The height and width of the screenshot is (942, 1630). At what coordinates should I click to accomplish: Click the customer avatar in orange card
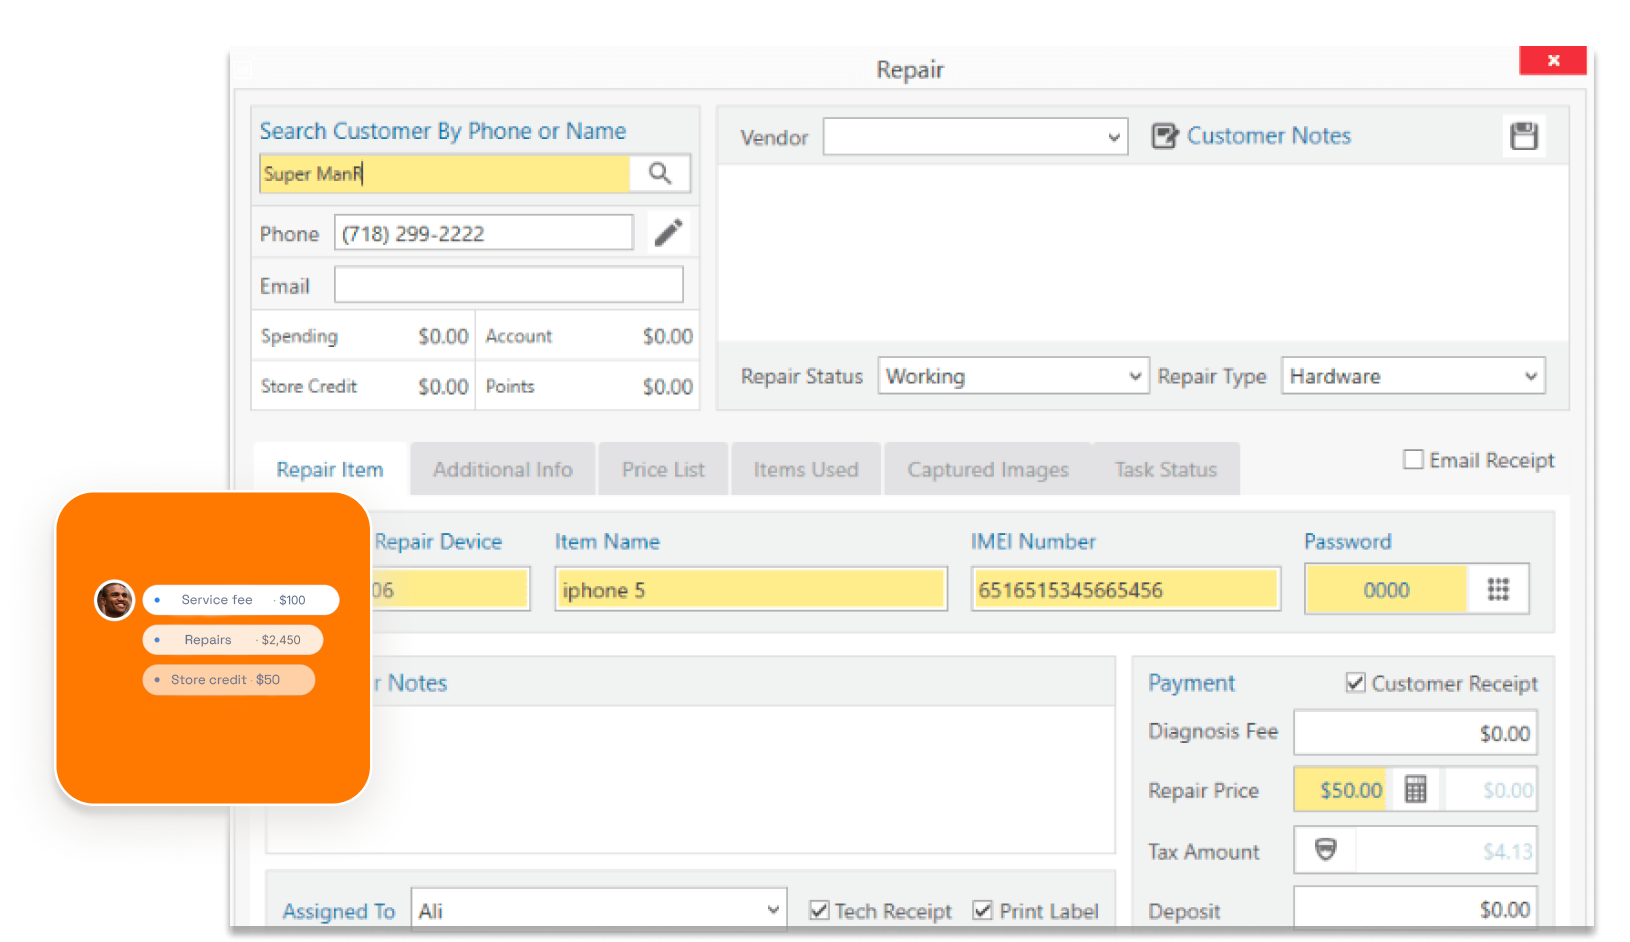coord(115,600)
